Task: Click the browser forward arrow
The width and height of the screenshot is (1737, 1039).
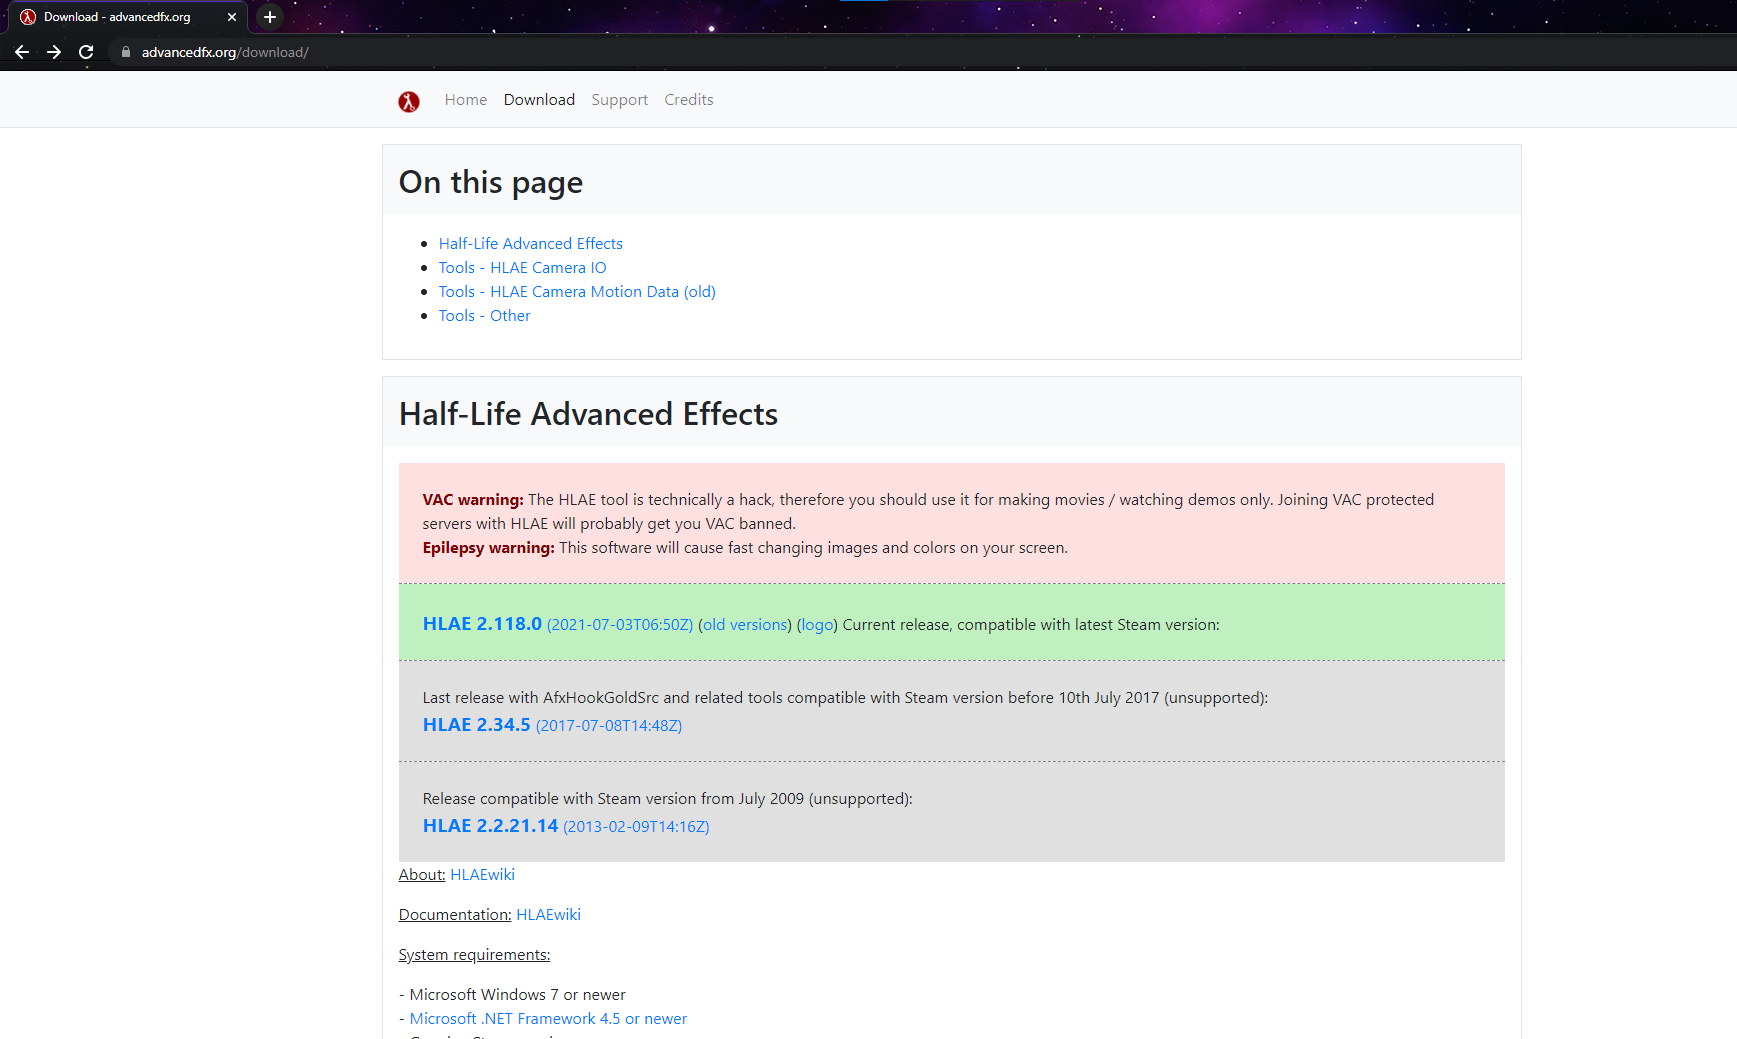Action: (54, 52)
